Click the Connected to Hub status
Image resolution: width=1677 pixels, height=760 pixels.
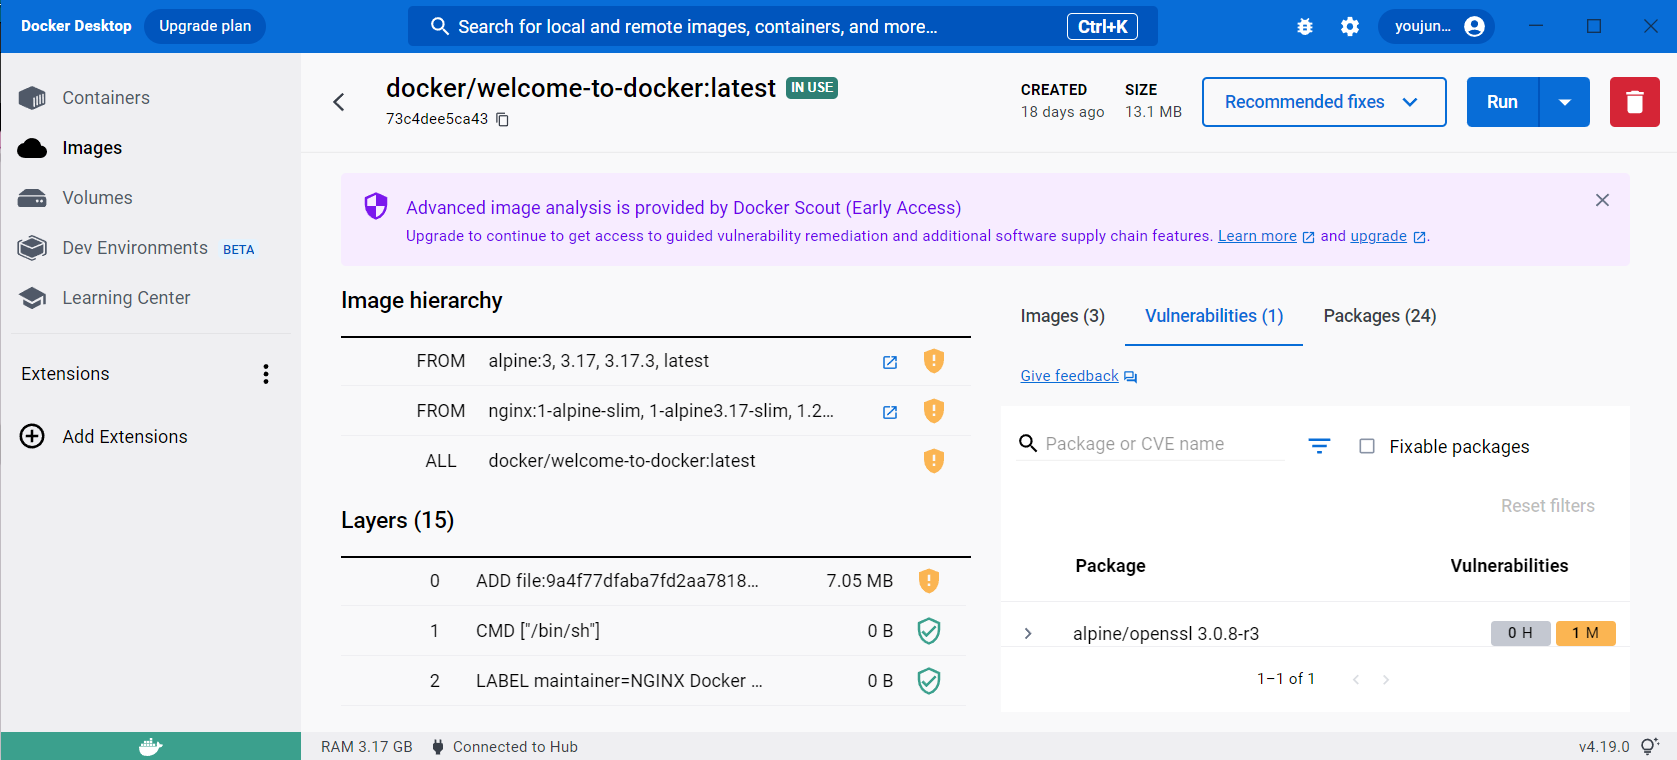point(505,747)
